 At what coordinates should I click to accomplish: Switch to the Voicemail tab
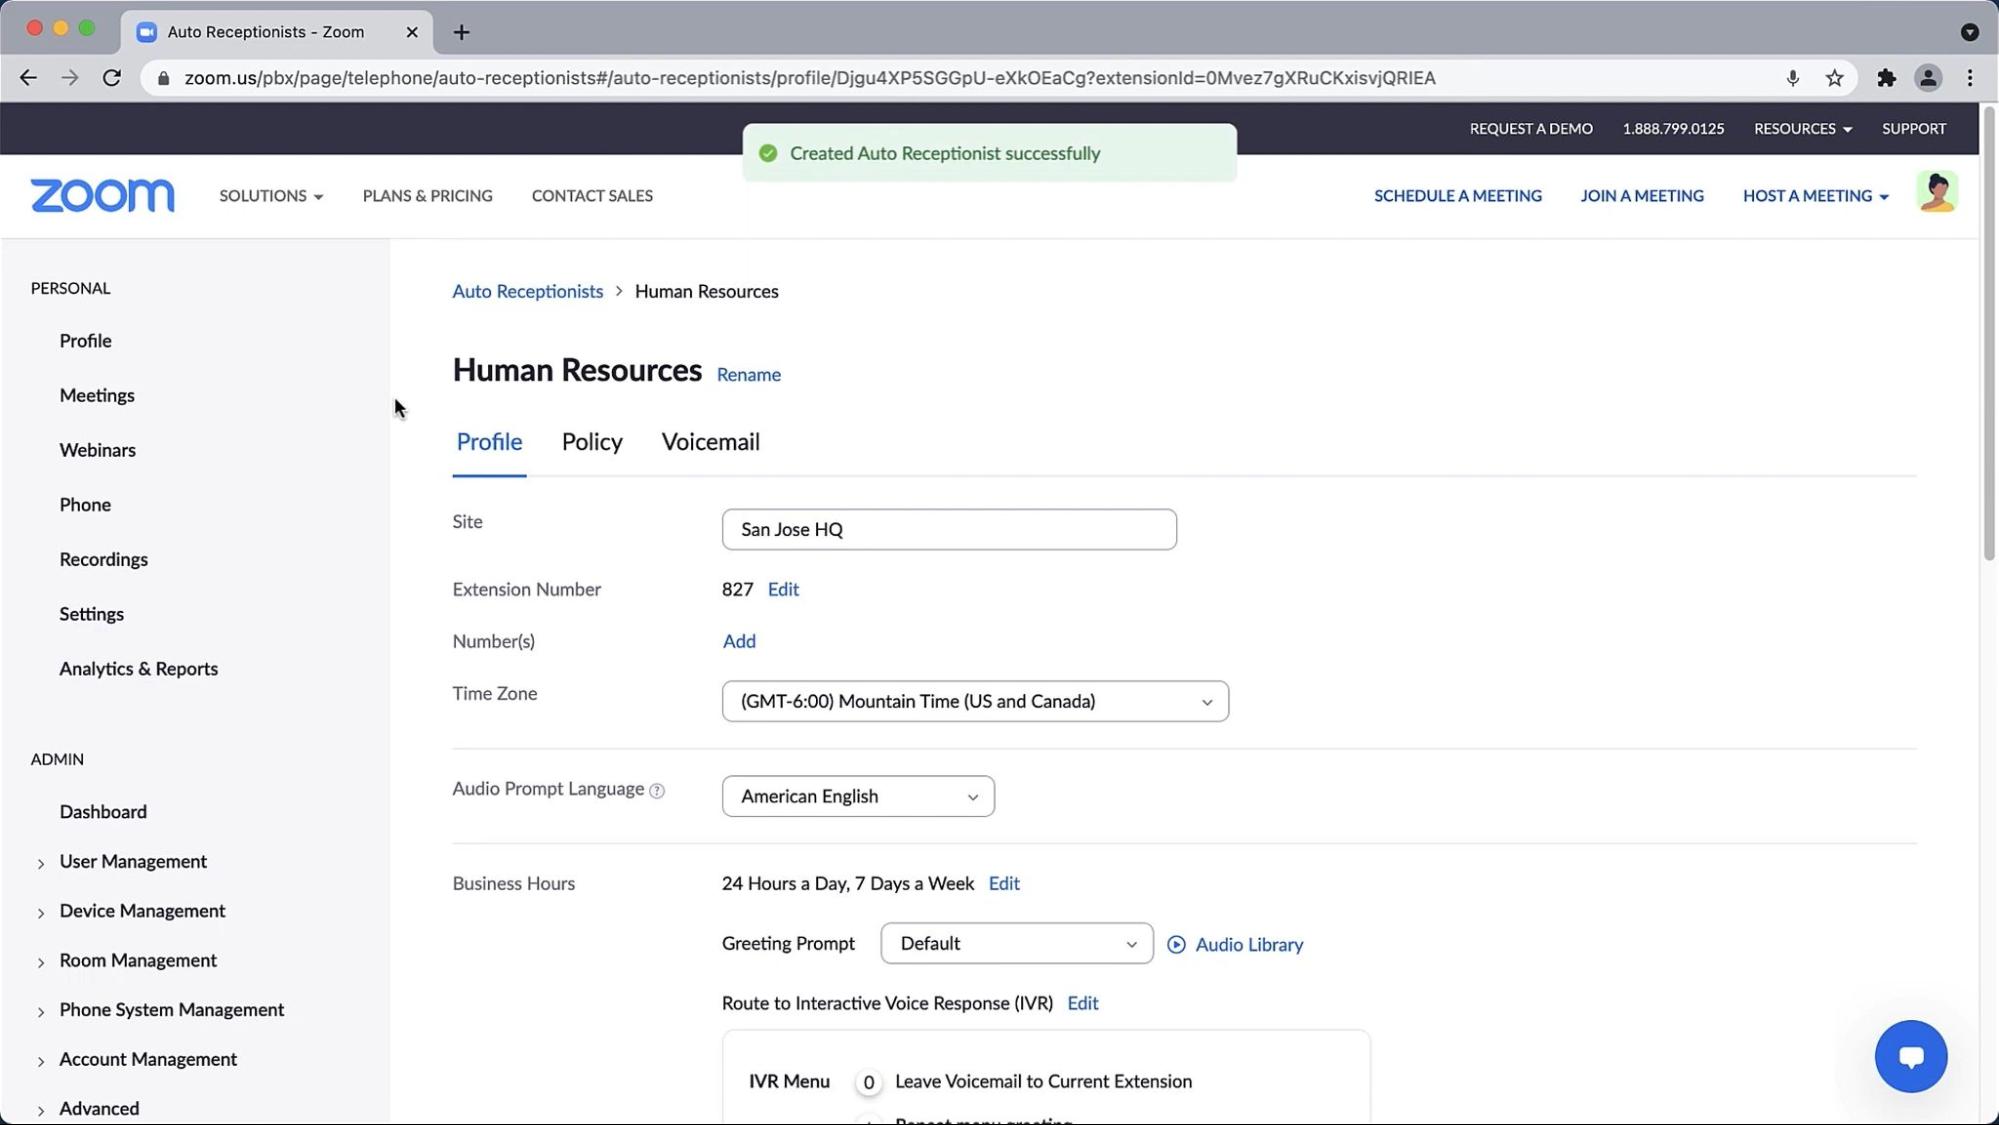point(710,440)
